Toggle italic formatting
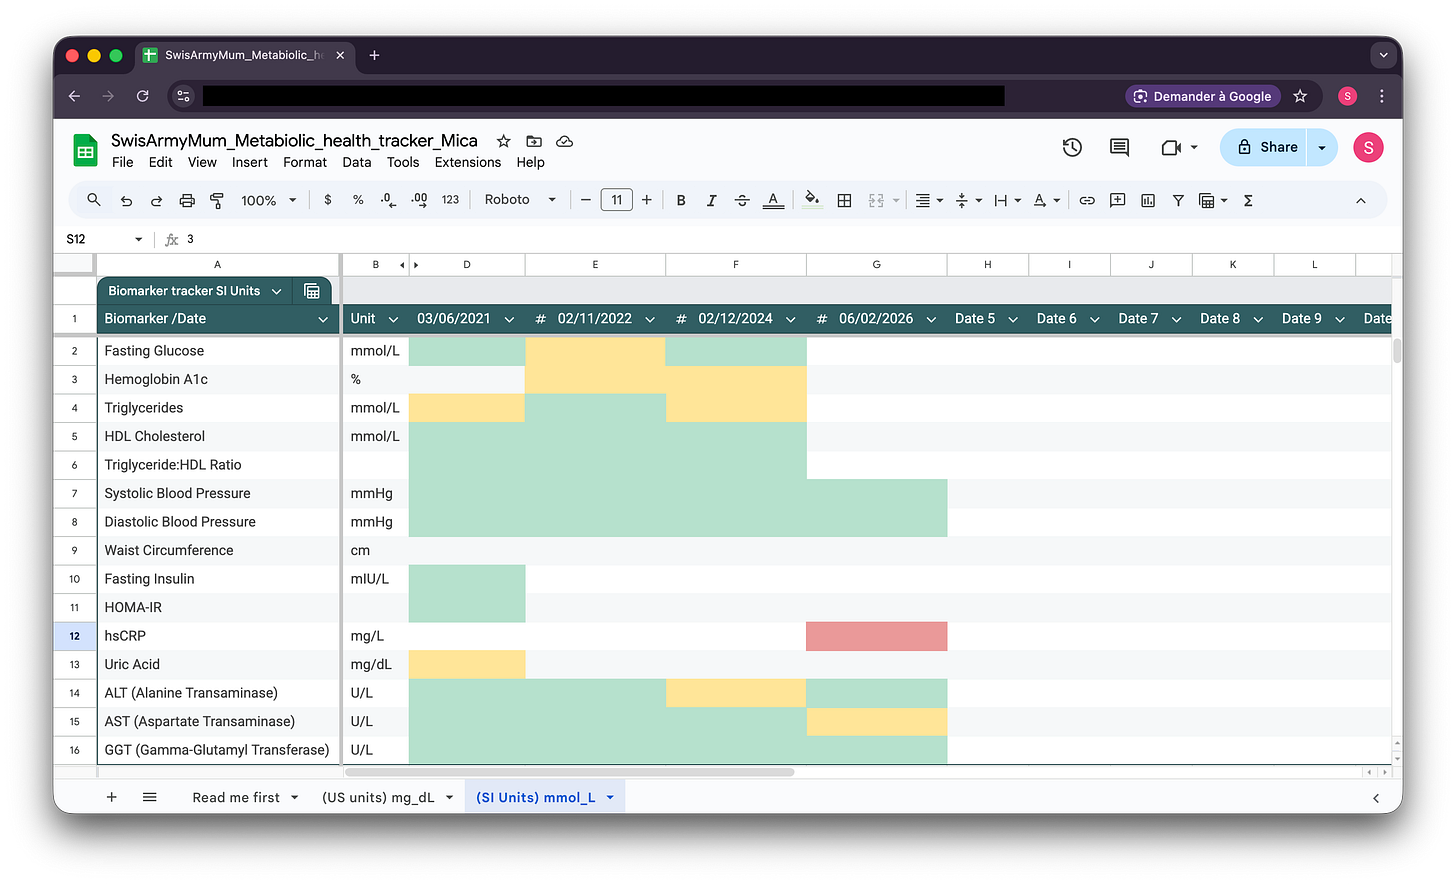1456x884 pixels. (711, 200)
